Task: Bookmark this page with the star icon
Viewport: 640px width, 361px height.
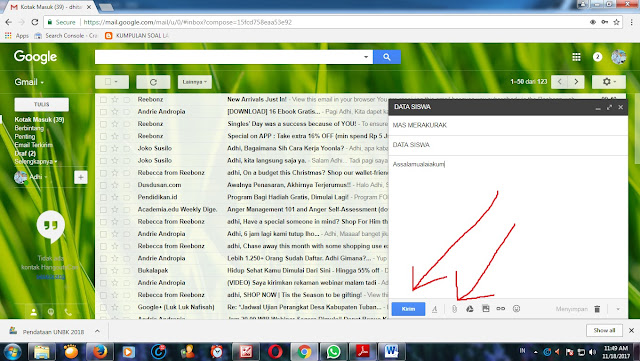Action: [616, 22]
